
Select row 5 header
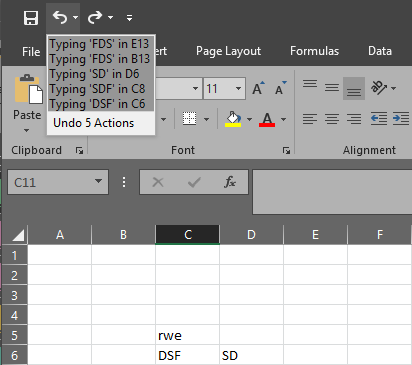click(15, 335)
